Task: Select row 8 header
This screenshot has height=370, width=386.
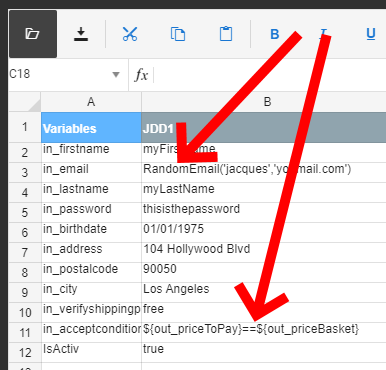Action: (25, 273)
